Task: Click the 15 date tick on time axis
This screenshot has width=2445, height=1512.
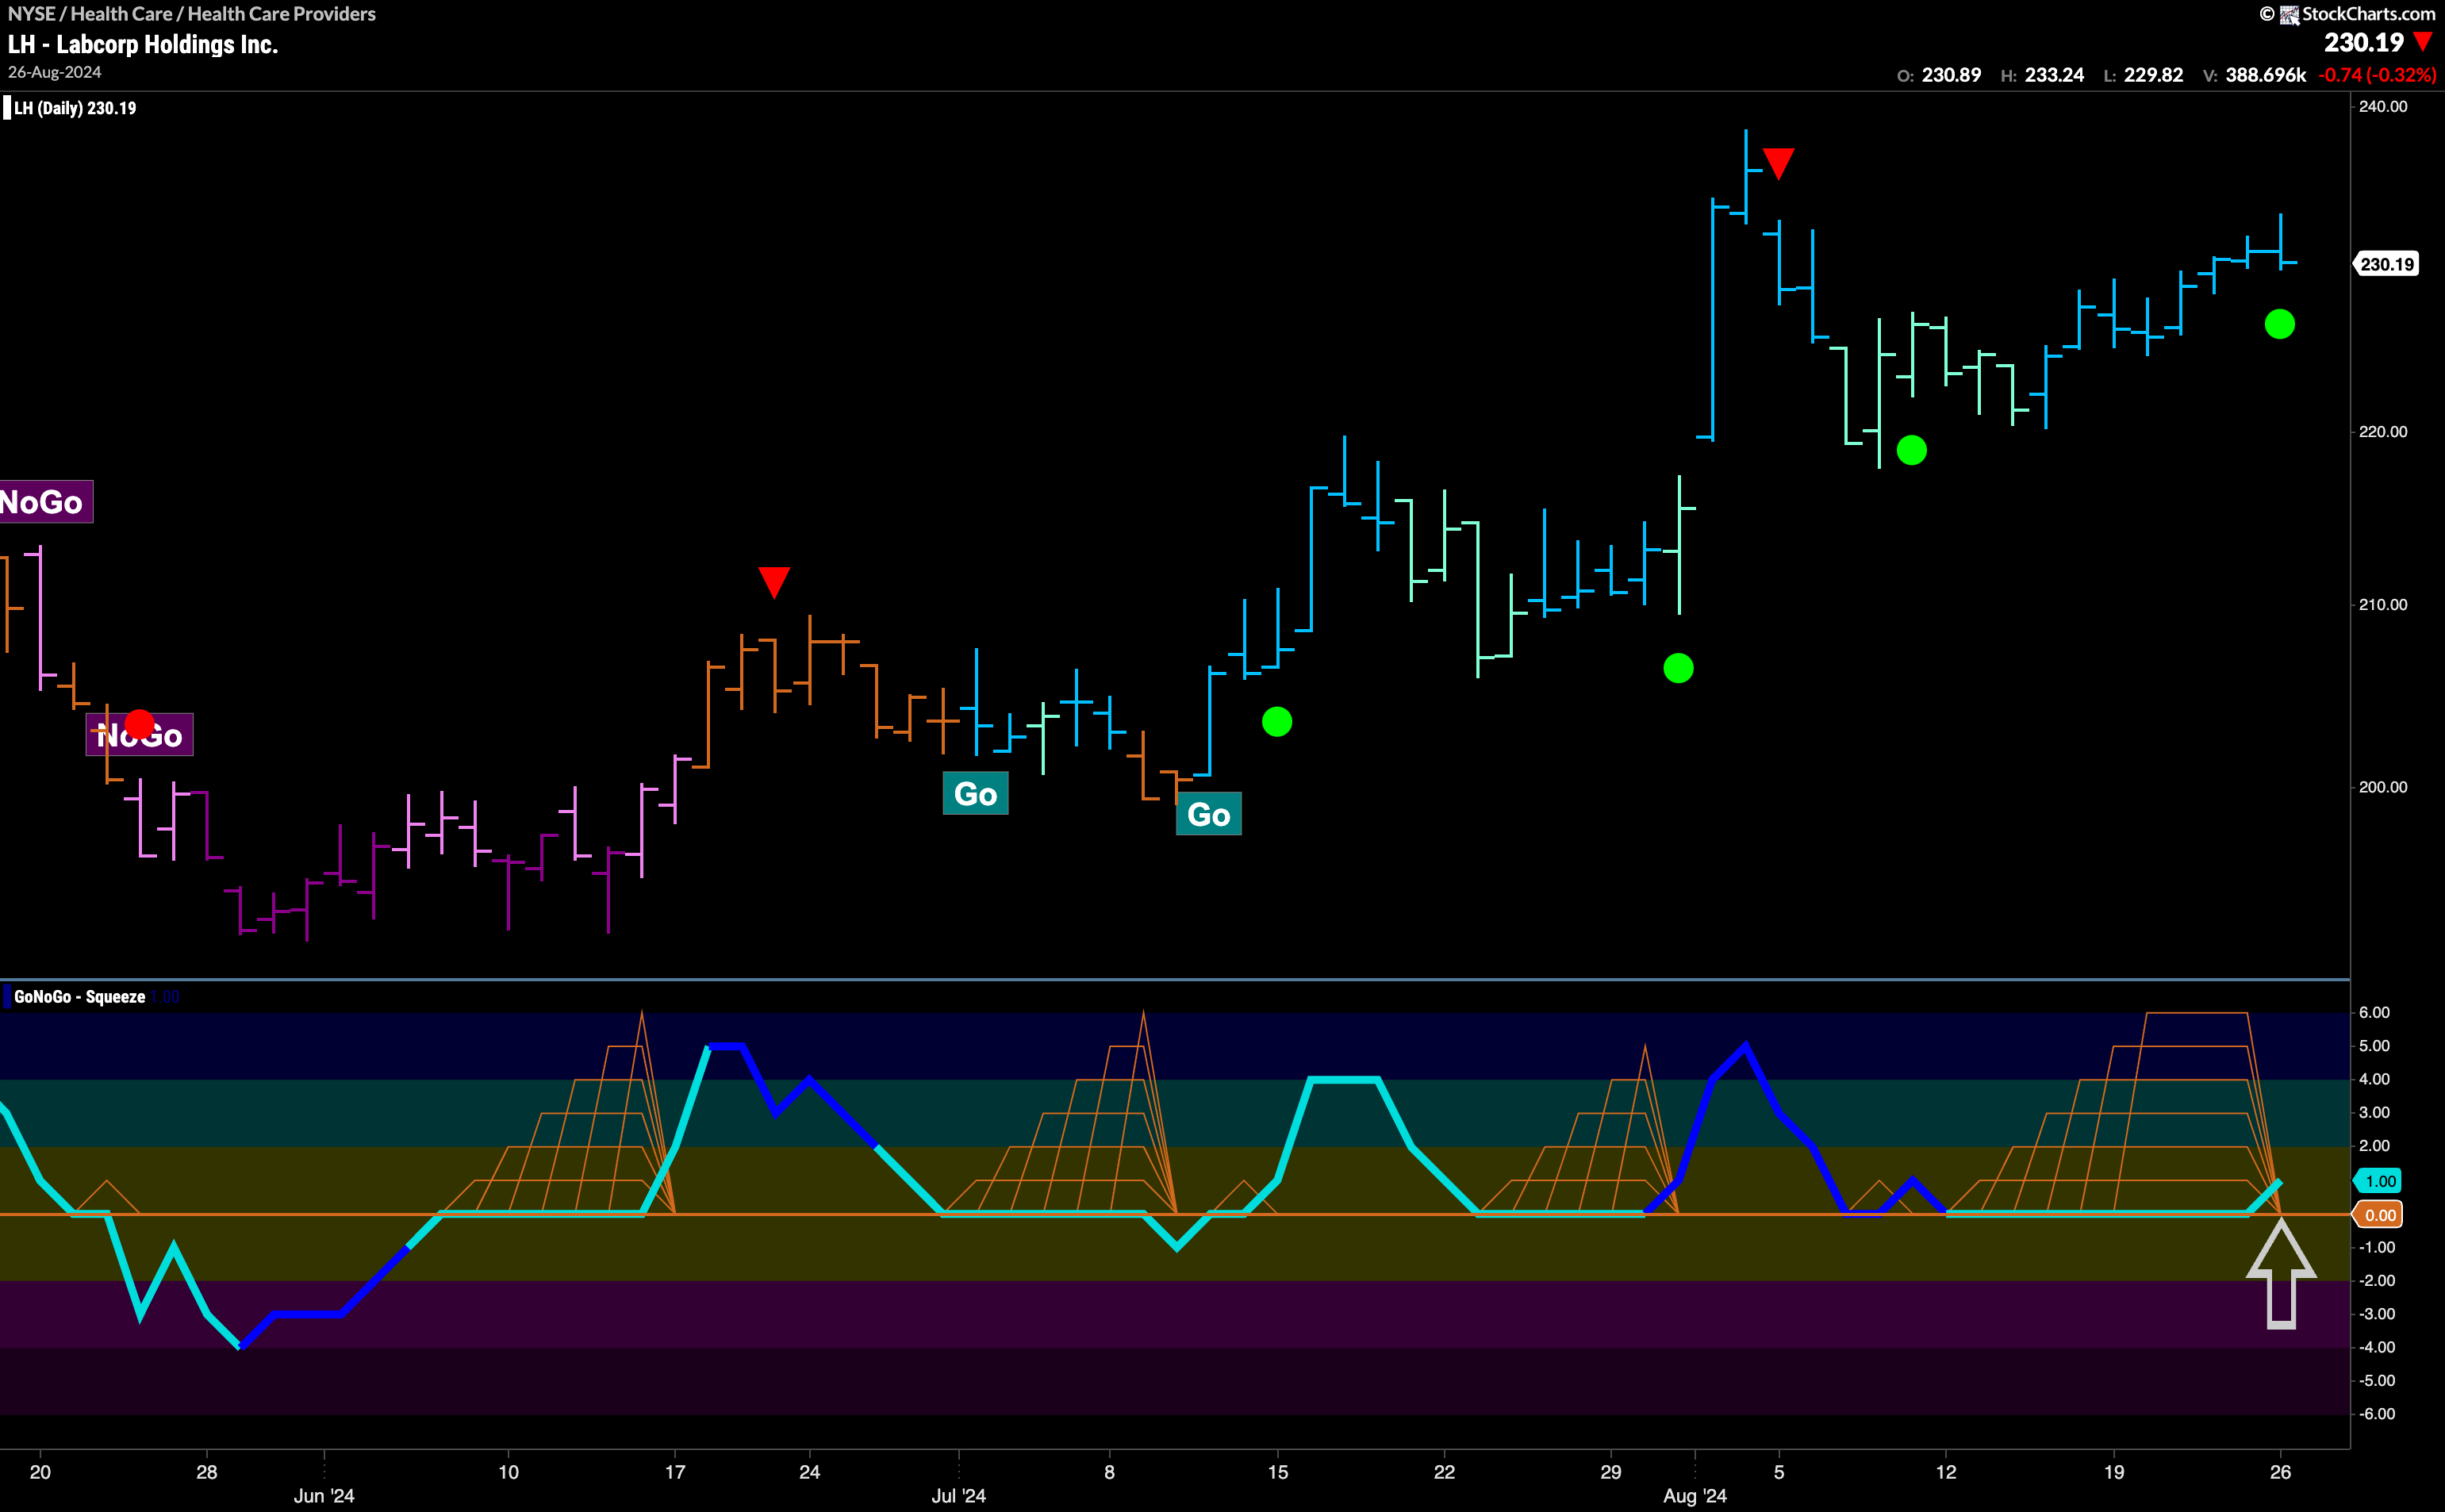Action: (1277, 1472)
